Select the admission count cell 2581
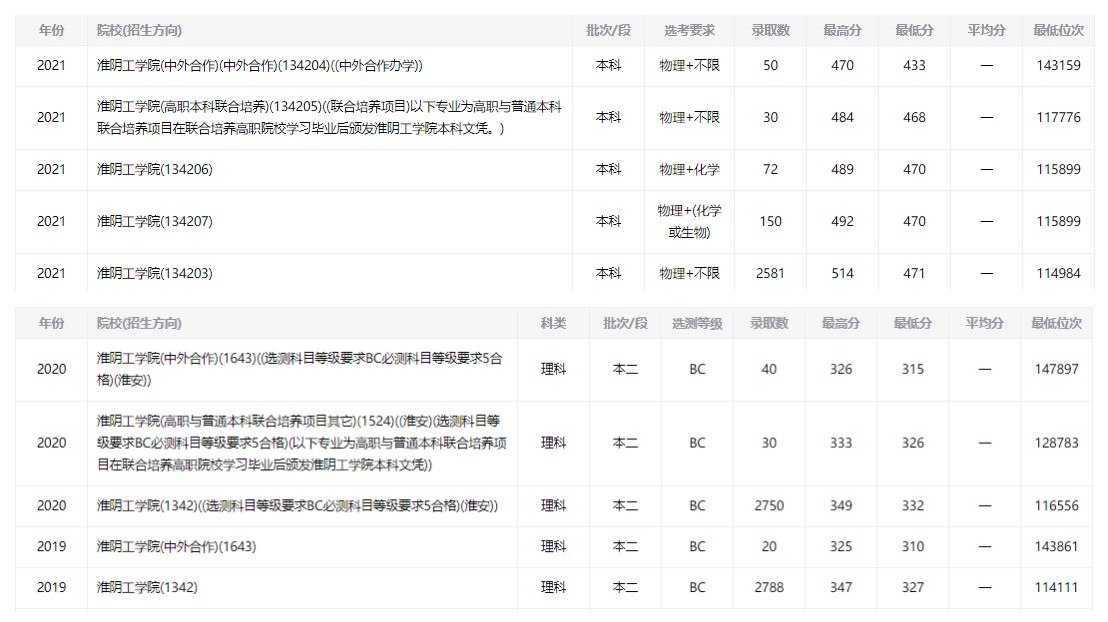The width and height of the screenshot is (1108, 622). (x=770, y=274)
